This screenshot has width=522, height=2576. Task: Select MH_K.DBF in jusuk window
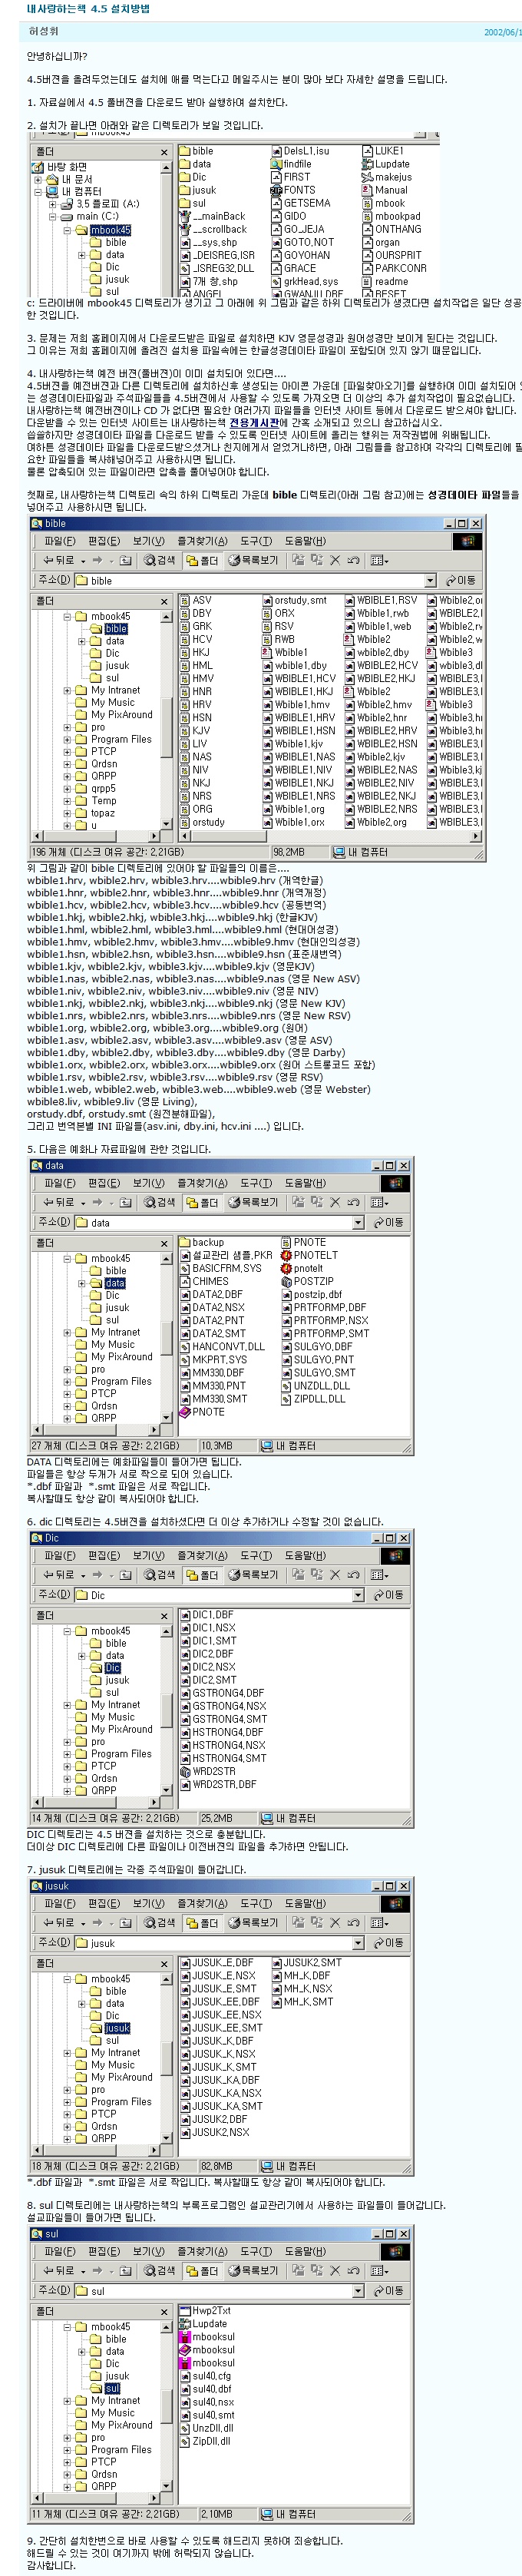[301, 1975]
